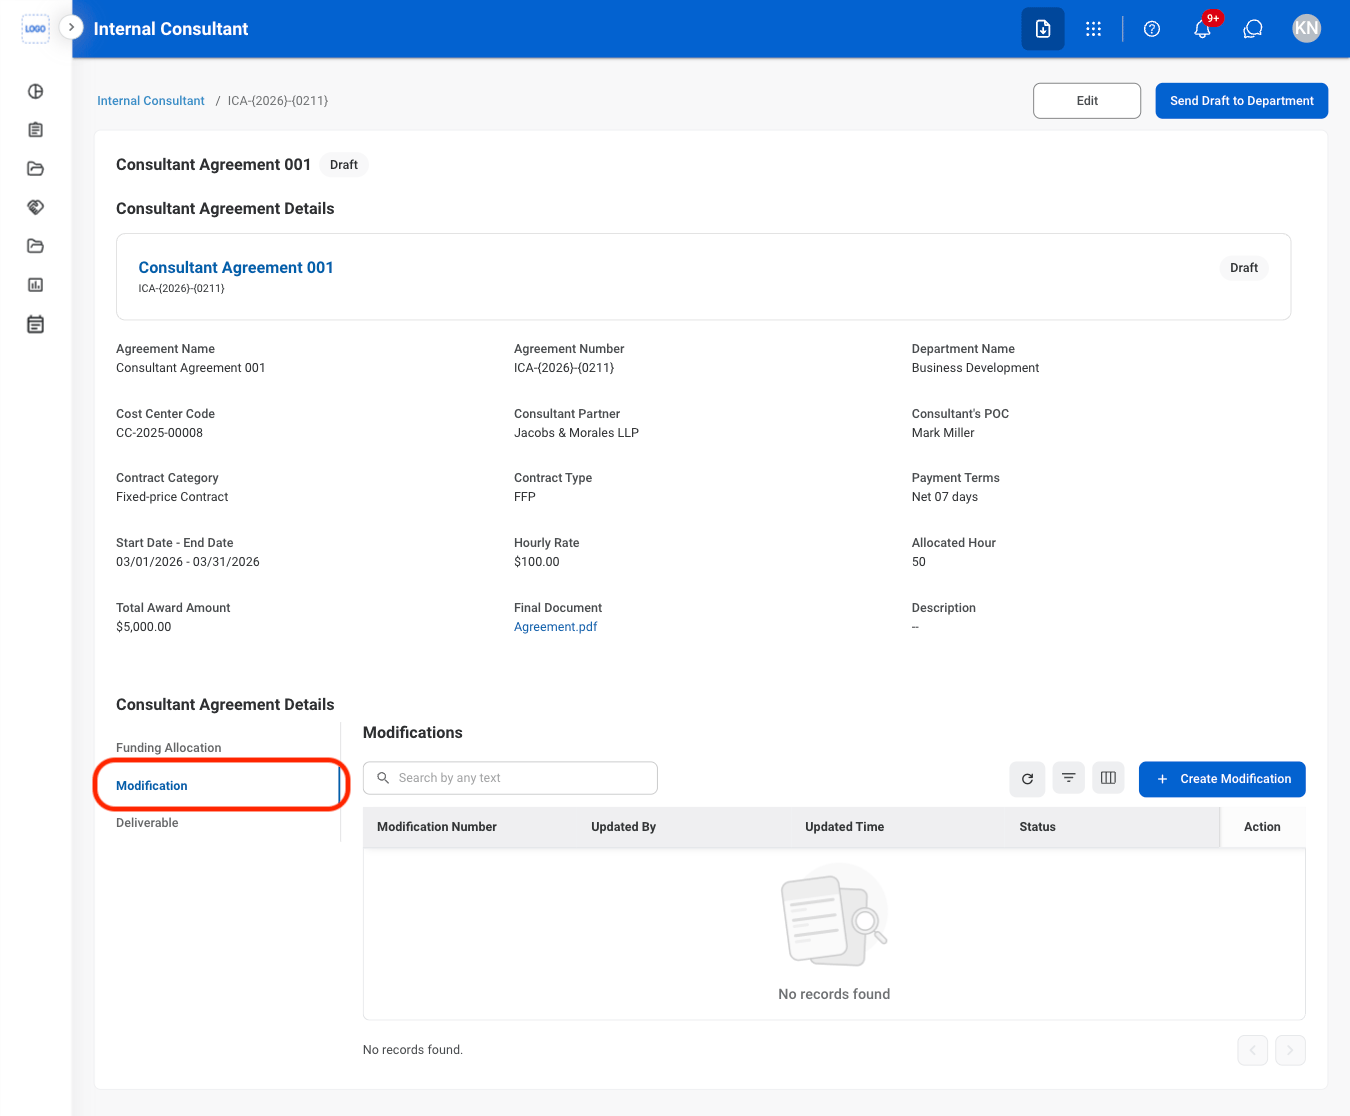This screenshot has height=1116, width=1350.
Task: Click the Internal Consultant breadcrumb link
Action: coord(151,101)
